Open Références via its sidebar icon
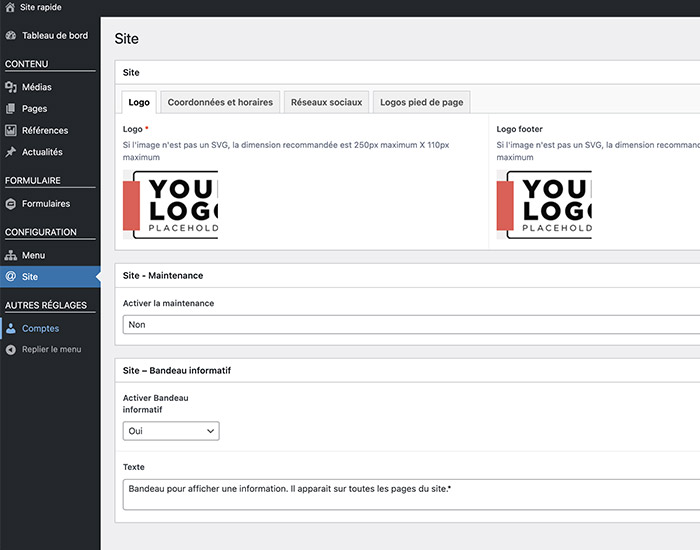This screenshot has height=550, width=700. click(11, 130)
